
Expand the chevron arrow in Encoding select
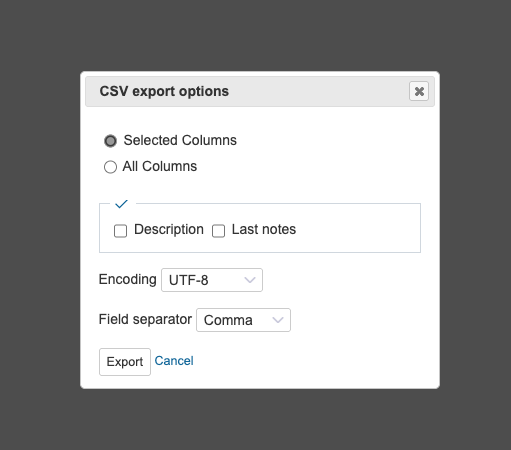pos(250,280)
